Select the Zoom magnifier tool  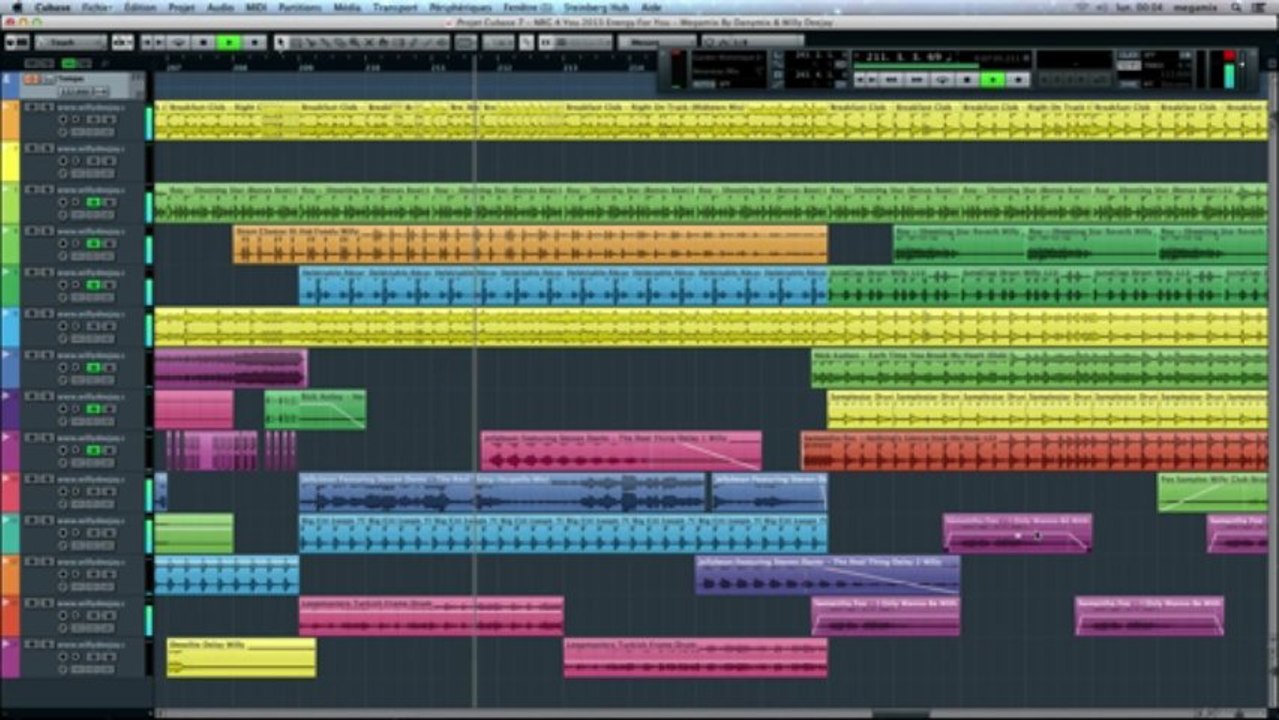tap(354, 42)
